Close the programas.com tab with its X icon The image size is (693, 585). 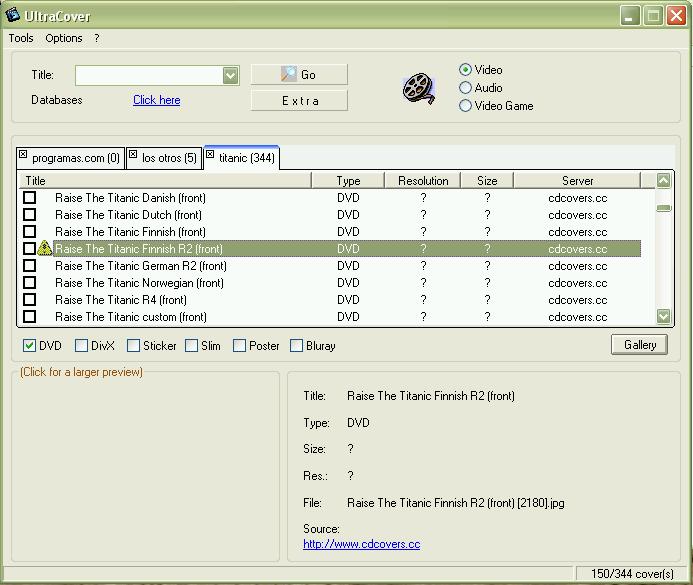tap(23, 154)
